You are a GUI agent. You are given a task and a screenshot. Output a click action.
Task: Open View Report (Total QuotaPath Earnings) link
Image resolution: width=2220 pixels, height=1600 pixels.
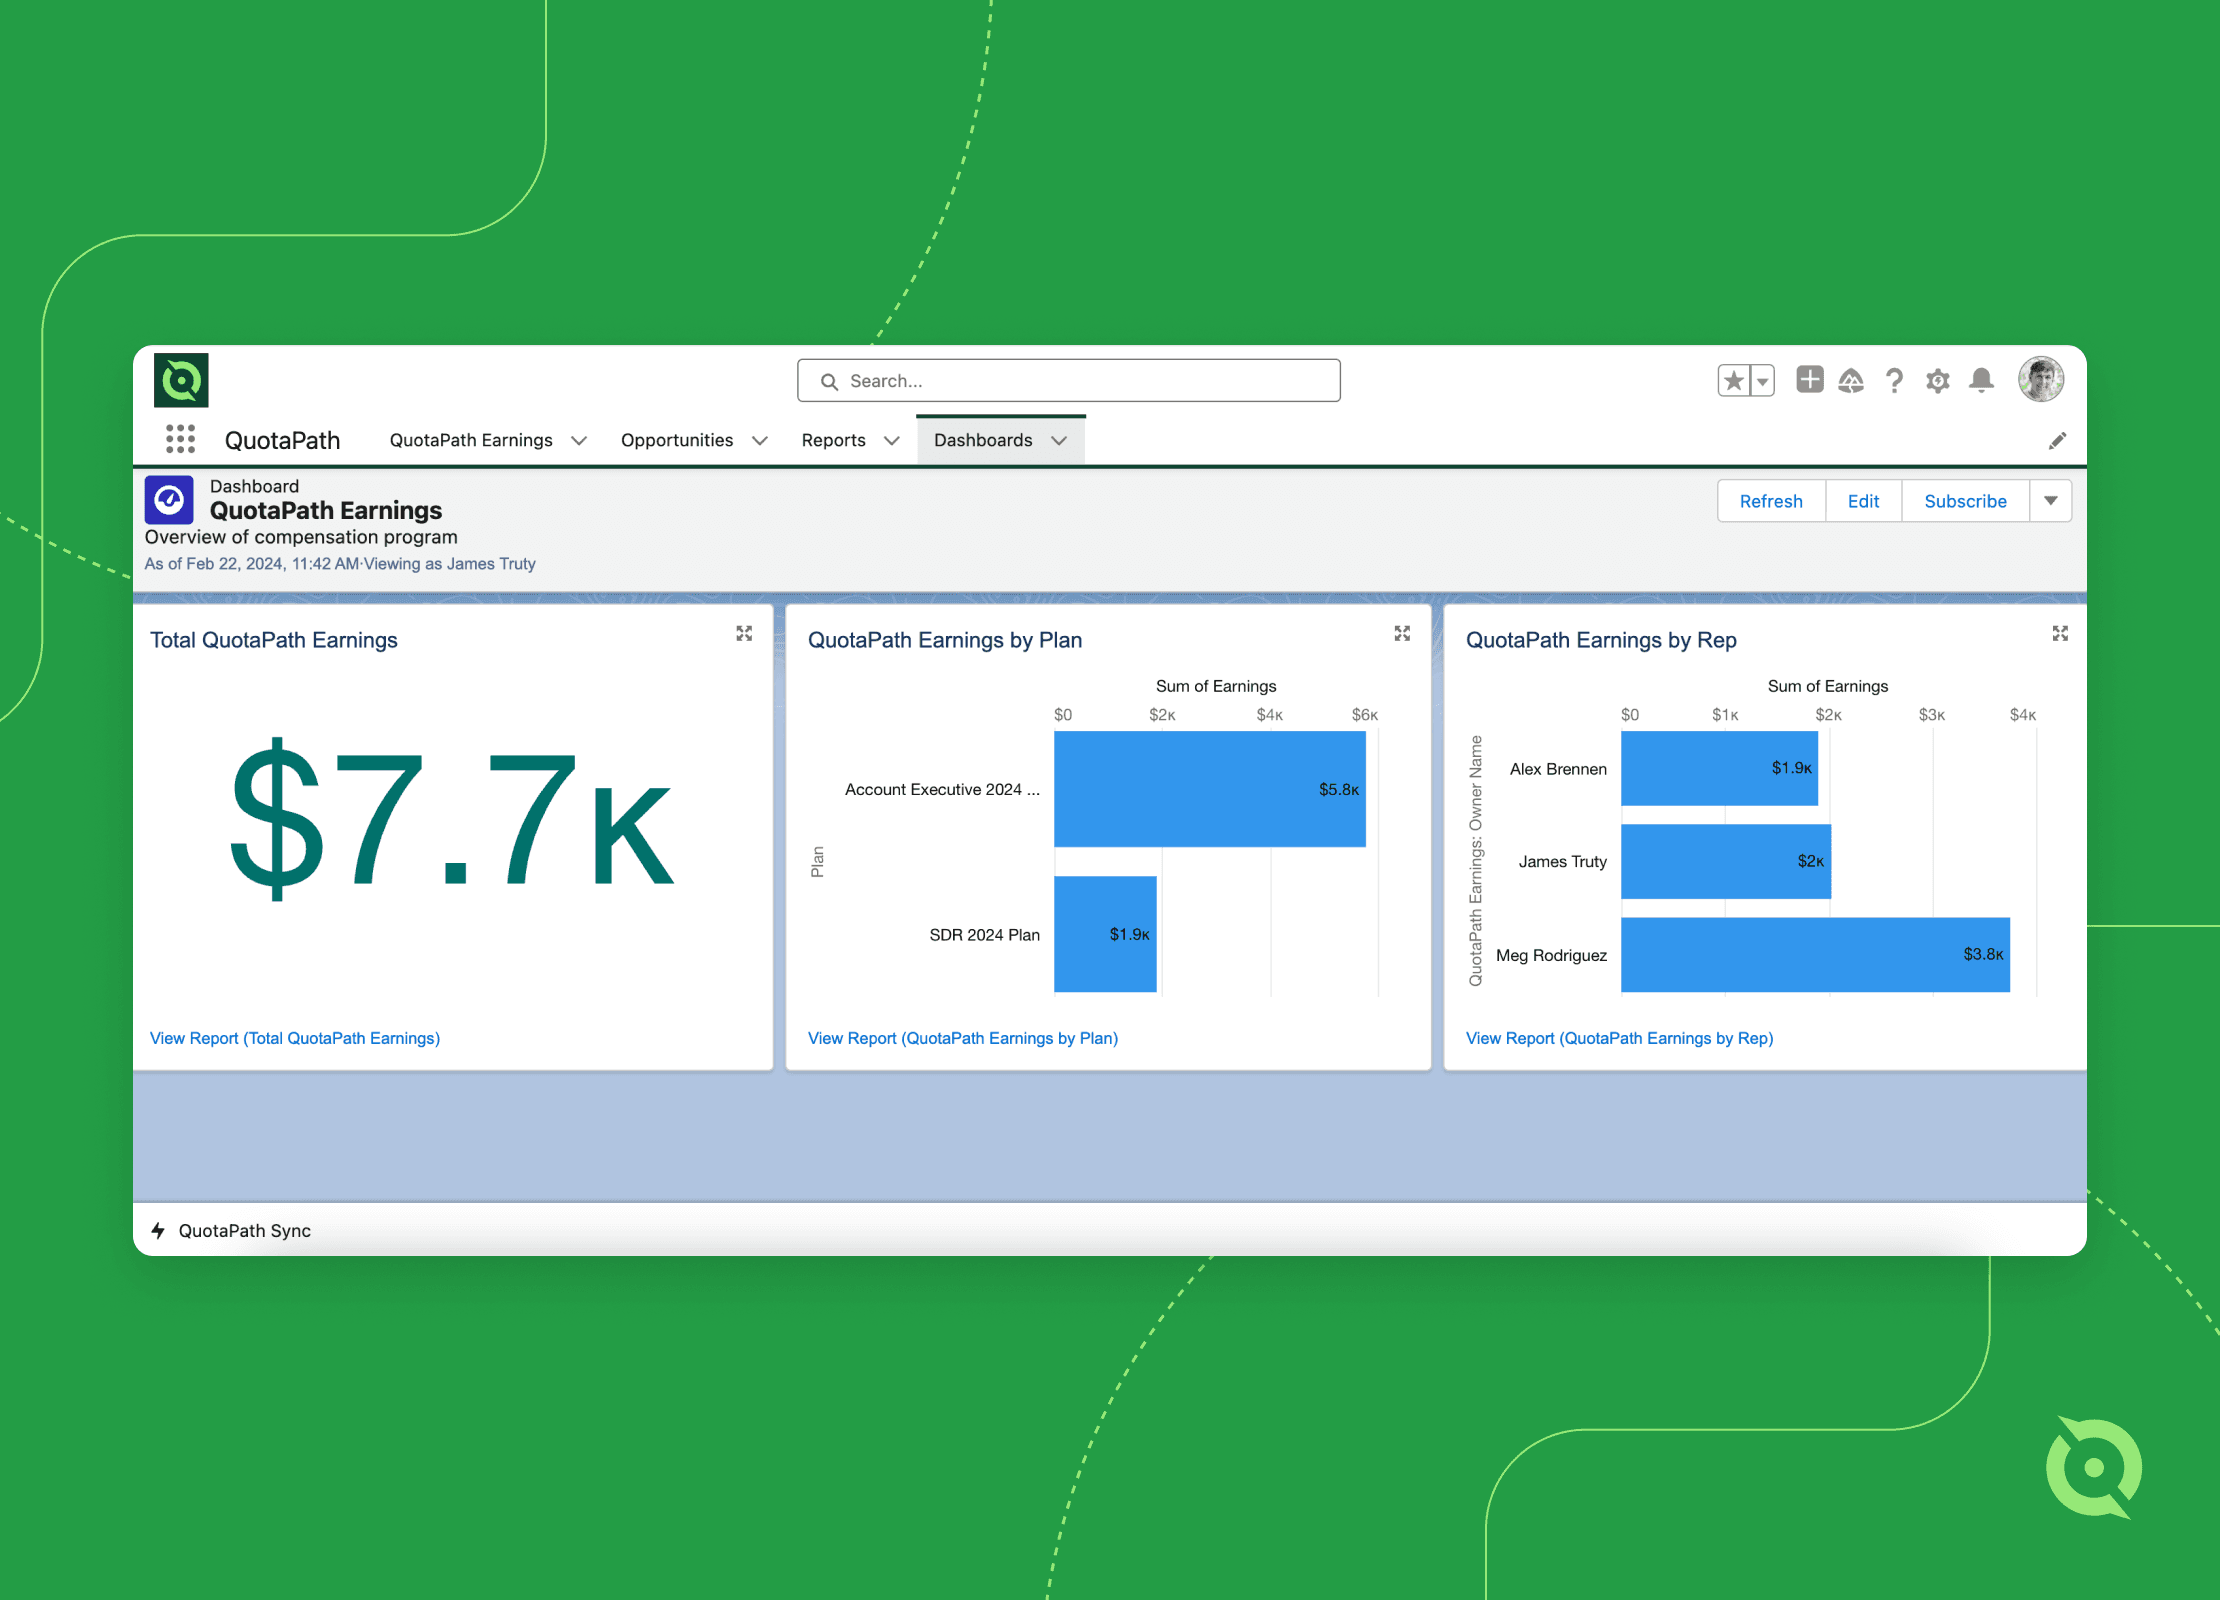[x=295, y=1038]
